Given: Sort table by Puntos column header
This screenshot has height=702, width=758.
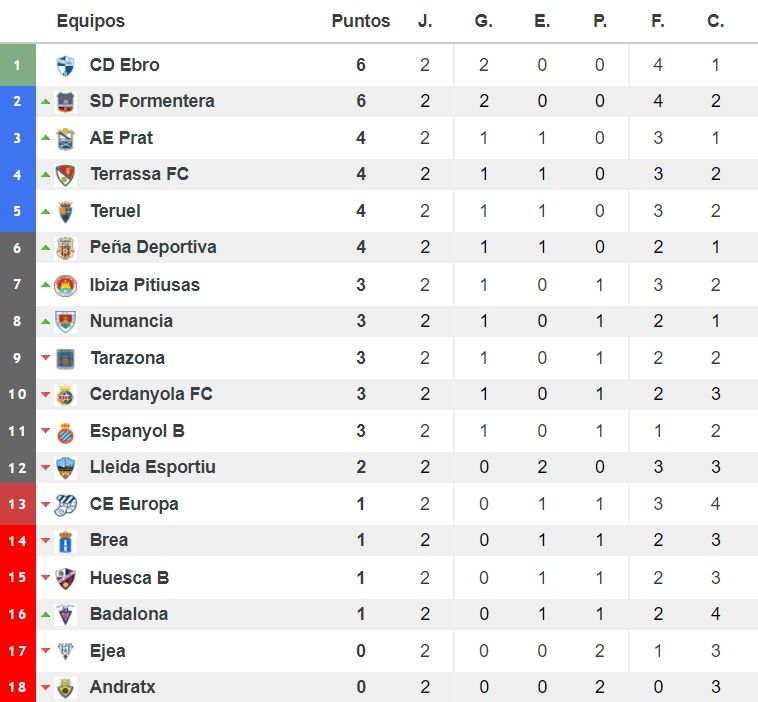Looking at the screenshot, I should pos(361,21).
